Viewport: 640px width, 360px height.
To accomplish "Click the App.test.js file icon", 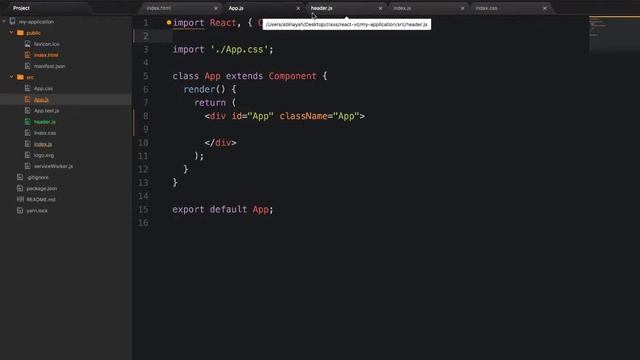I will 27,110.
